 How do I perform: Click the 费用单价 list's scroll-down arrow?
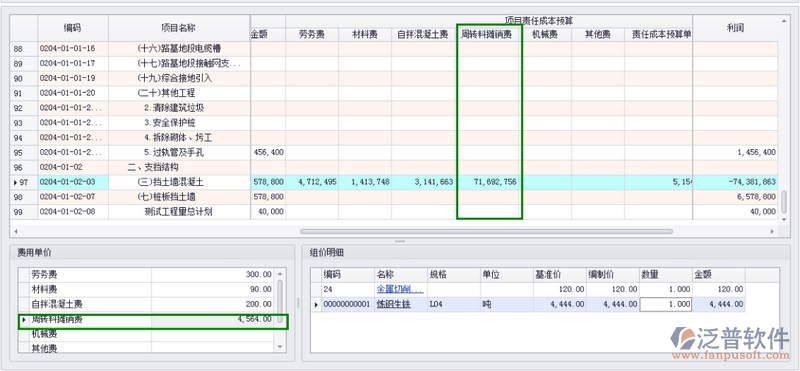pyautogui.click(x=280, y=347)
